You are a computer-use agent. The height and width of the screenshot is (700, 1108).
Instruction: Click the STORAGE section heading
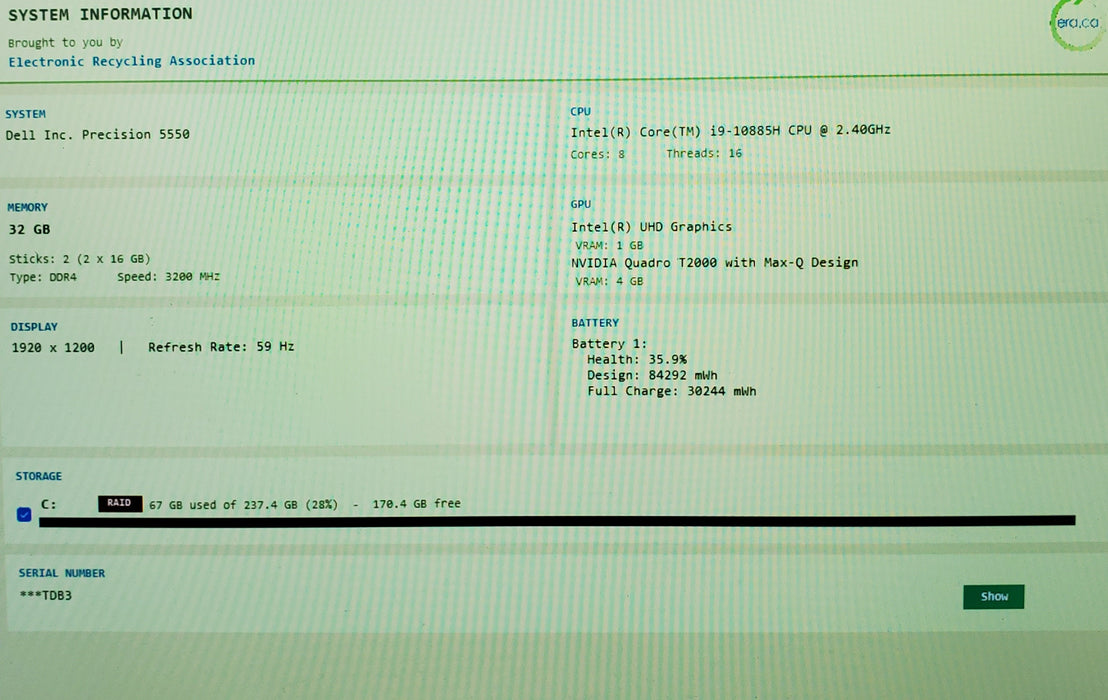click(x=39, y=476)
